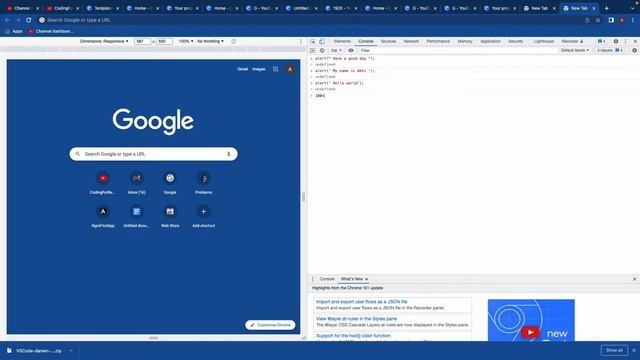Open the Lighthouse tab

[x=544, y=41]
